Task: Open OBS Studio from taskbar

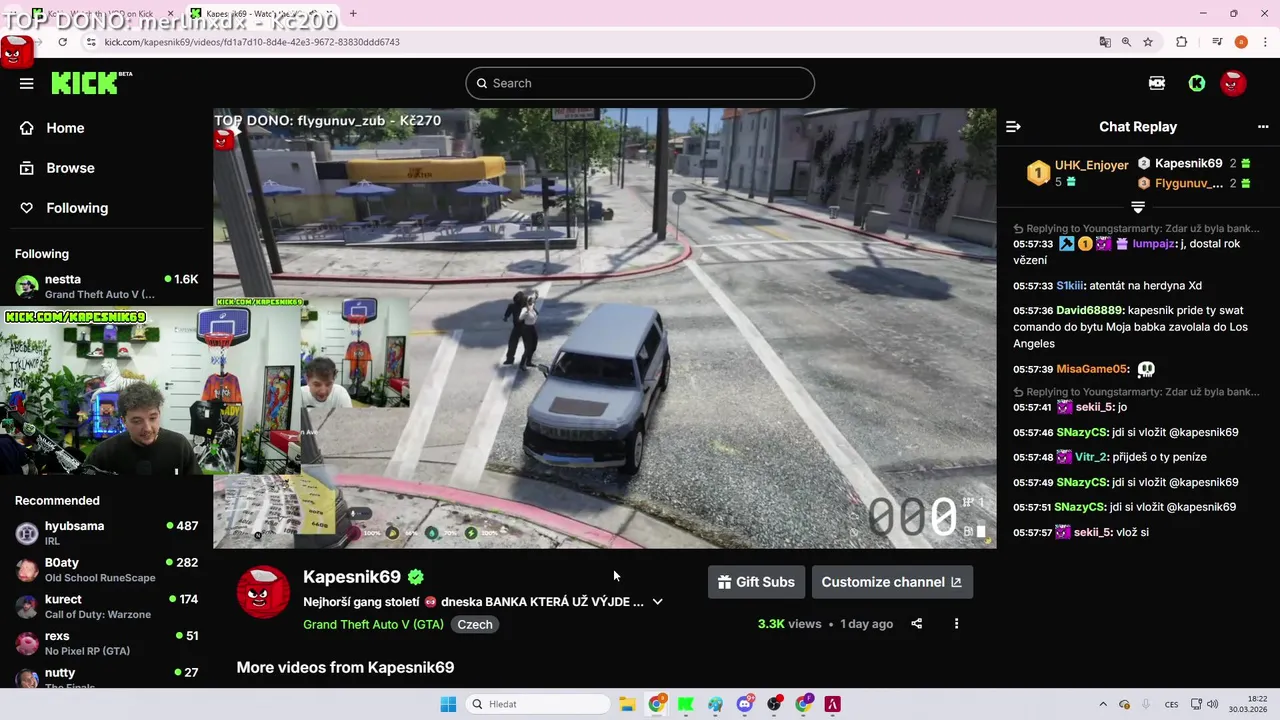Action: click(774, 704)
